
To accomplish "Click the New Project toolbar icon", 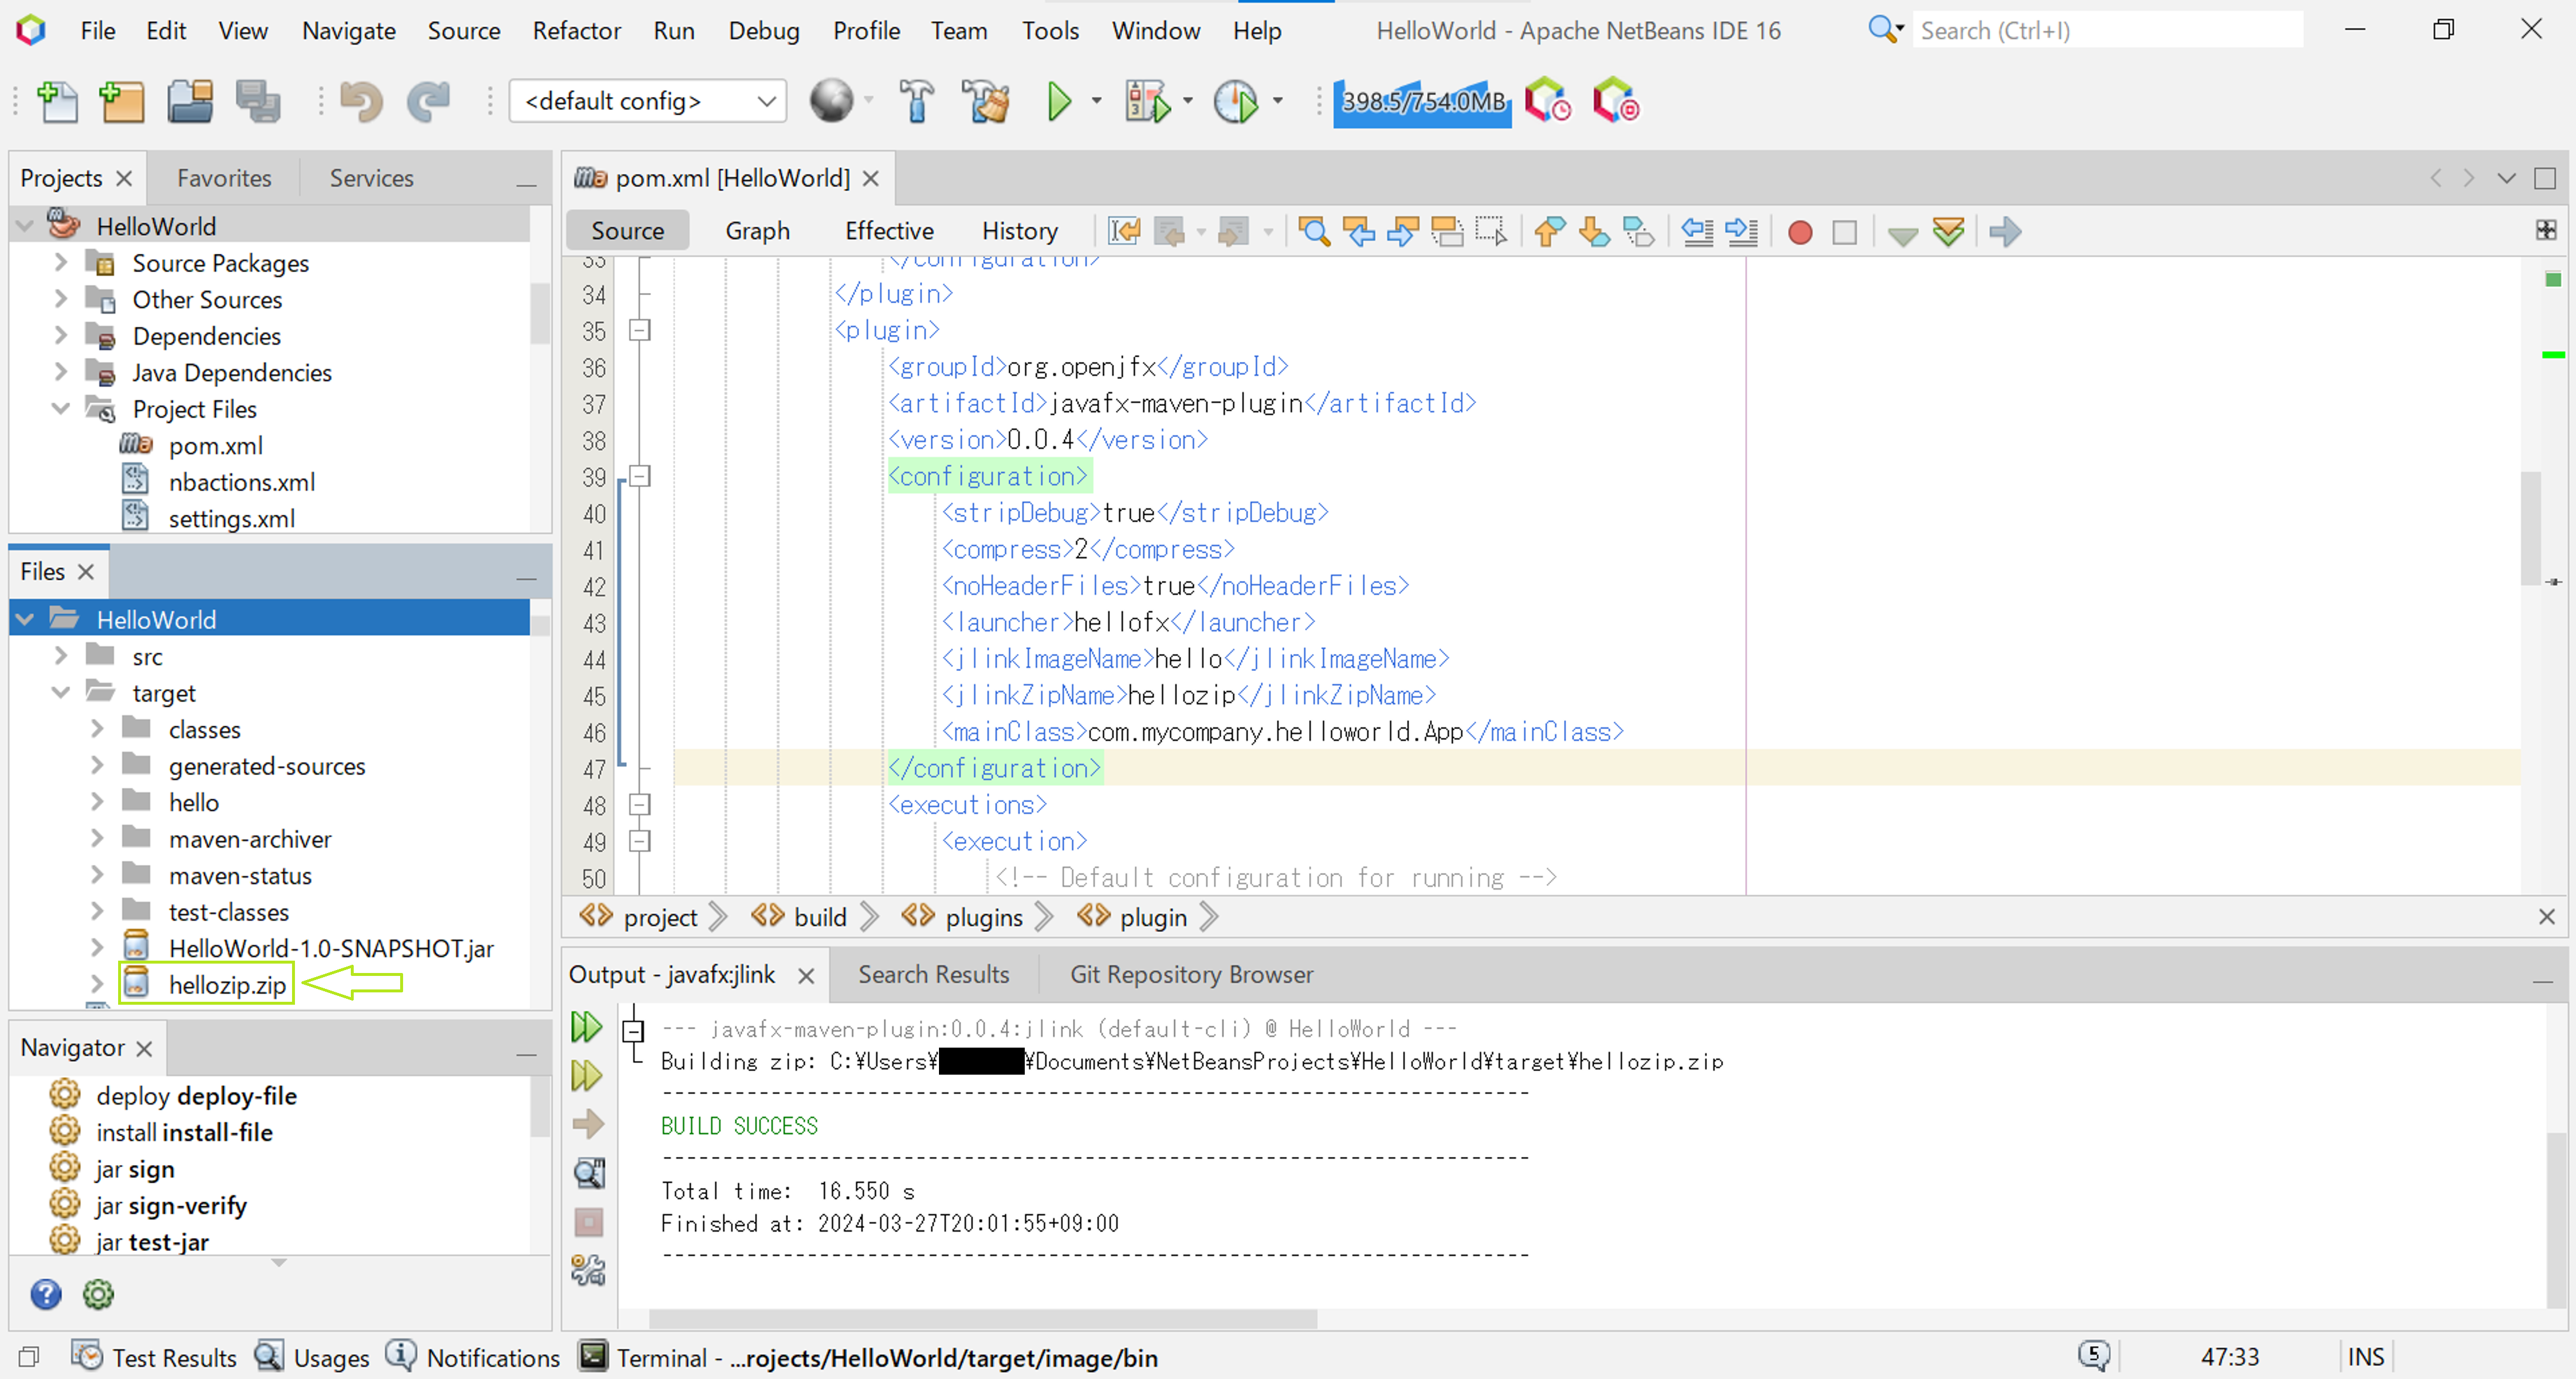I will [x=122, y=102].
